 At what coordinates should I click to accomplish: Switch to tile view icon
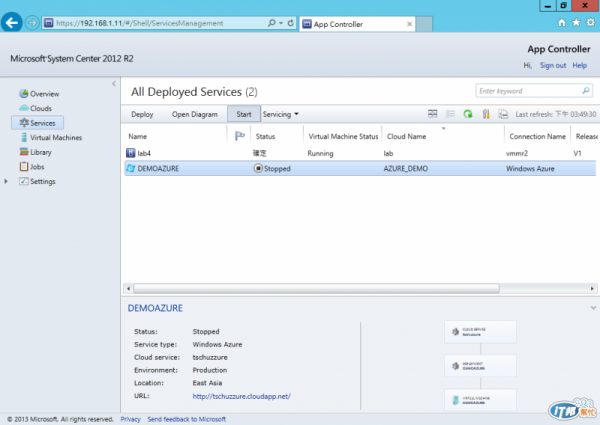tap(432, 114)
